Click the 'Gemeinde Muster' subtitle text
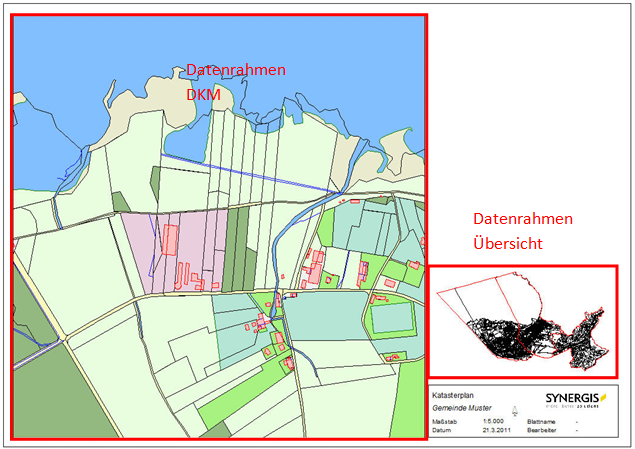 (x=462, y=408)
